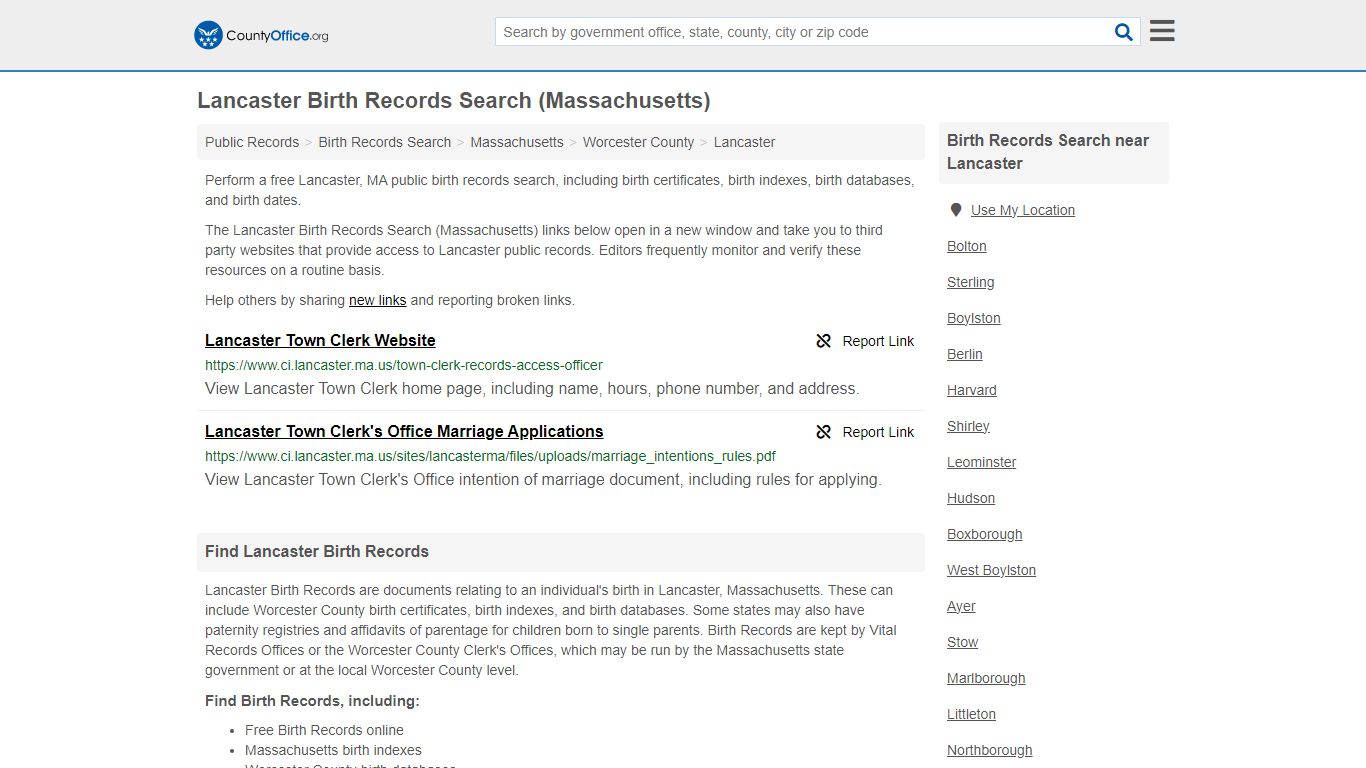The width and height of the screenshot is (1366, 768).
Task: Follow the 'new links' hyperlink
Action: (377, 300)
